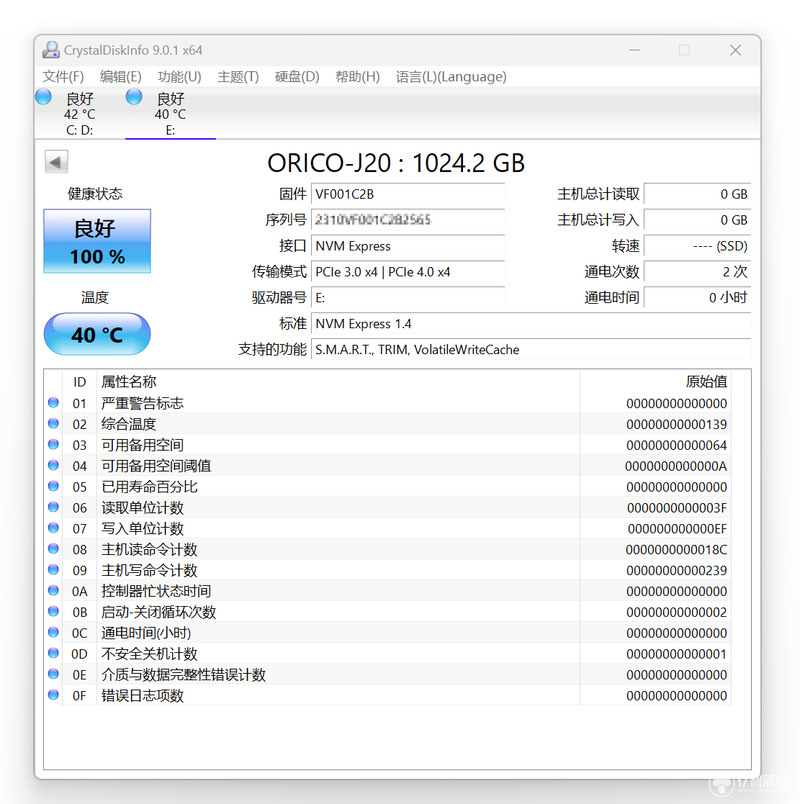Click status dot for attribute 0B 启动-关闭循环次数
The height and width of the screenshot is (804, 800).
point(53,611)
